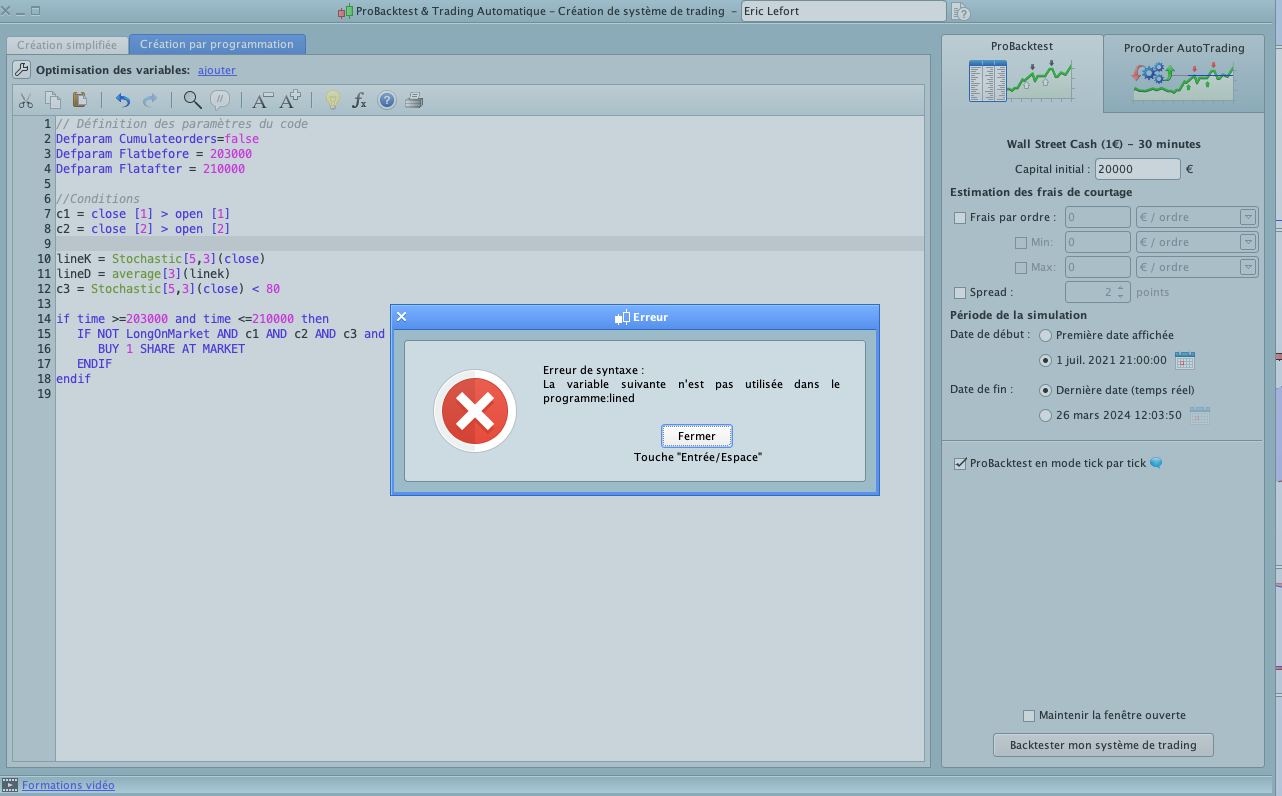The width and height of the screenshot is (1282, 796).
Task: Click the Capital initial input field
Action: 1138,170
